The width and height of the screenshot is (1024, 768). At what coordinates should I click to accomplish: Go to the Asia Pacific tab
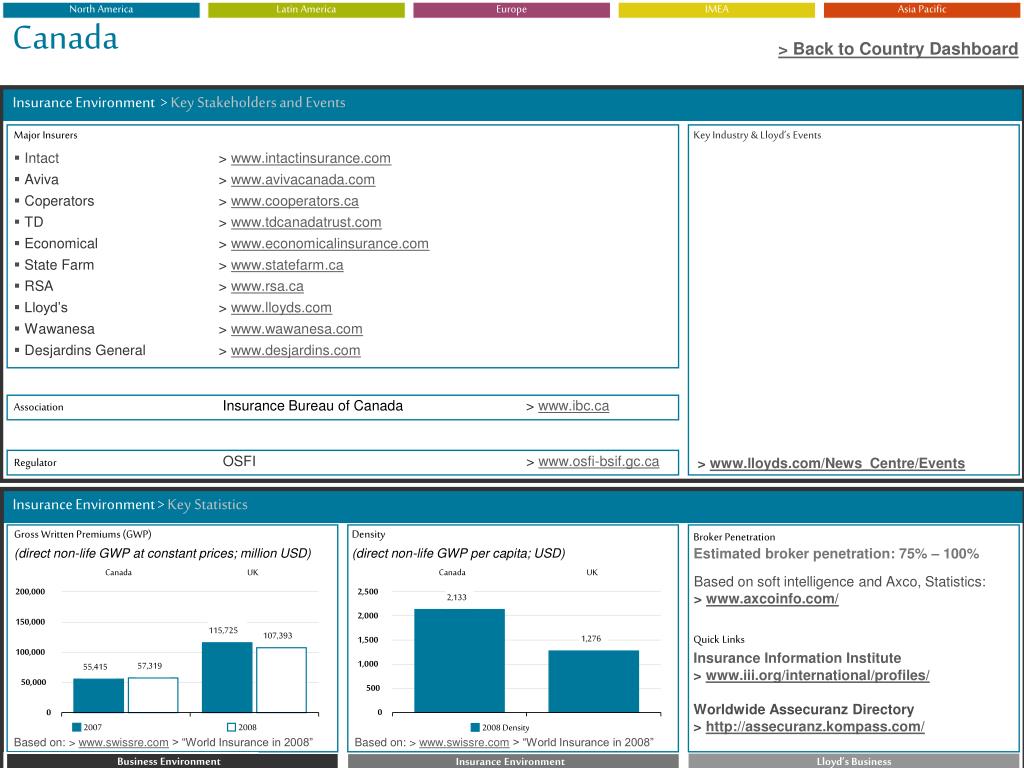coord(921,9)
